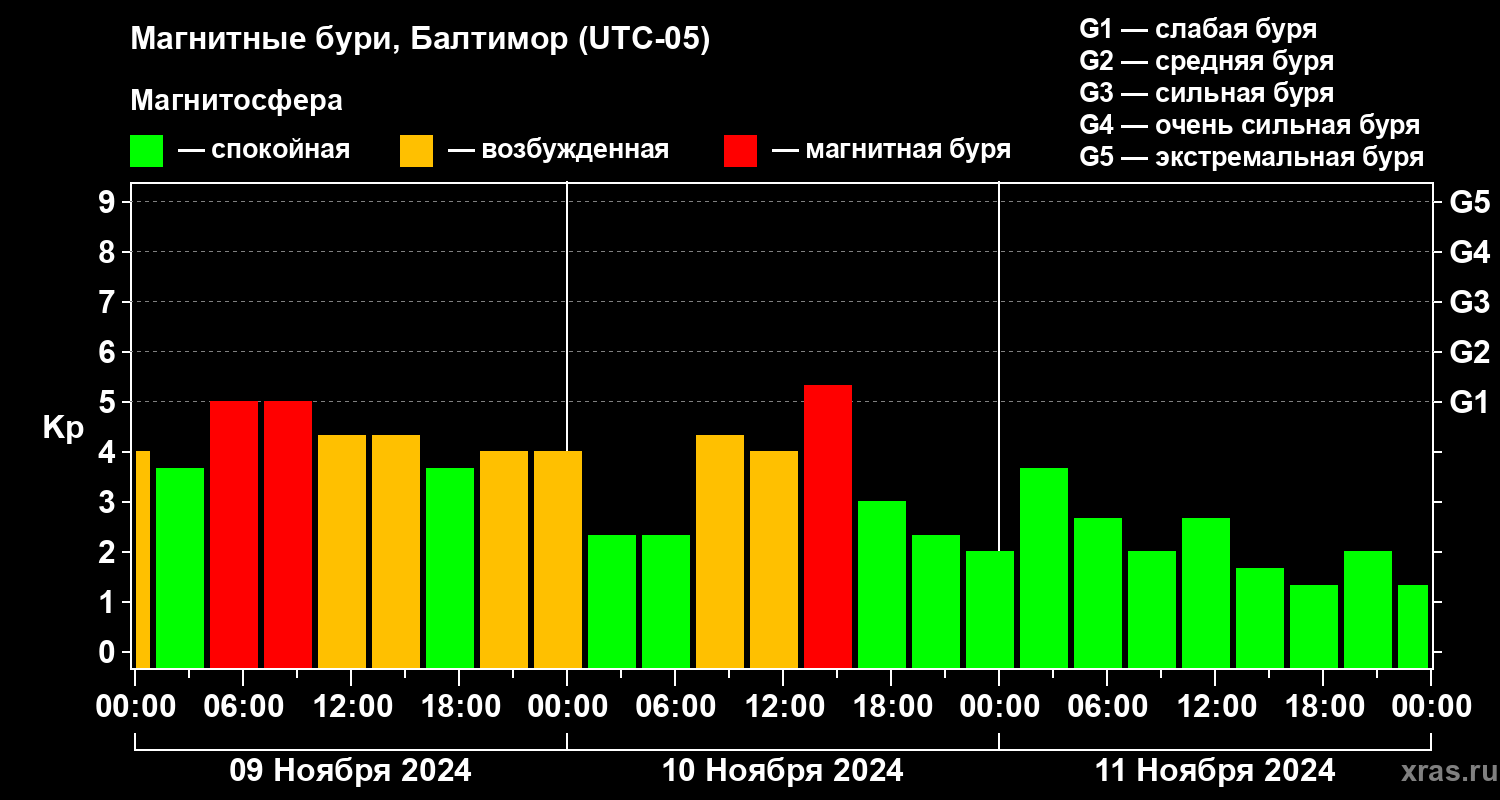Click the 18:00 time label for 10 November
Image resolution: width=1500 pixels, height=800 pixels.
click(891, 707)
